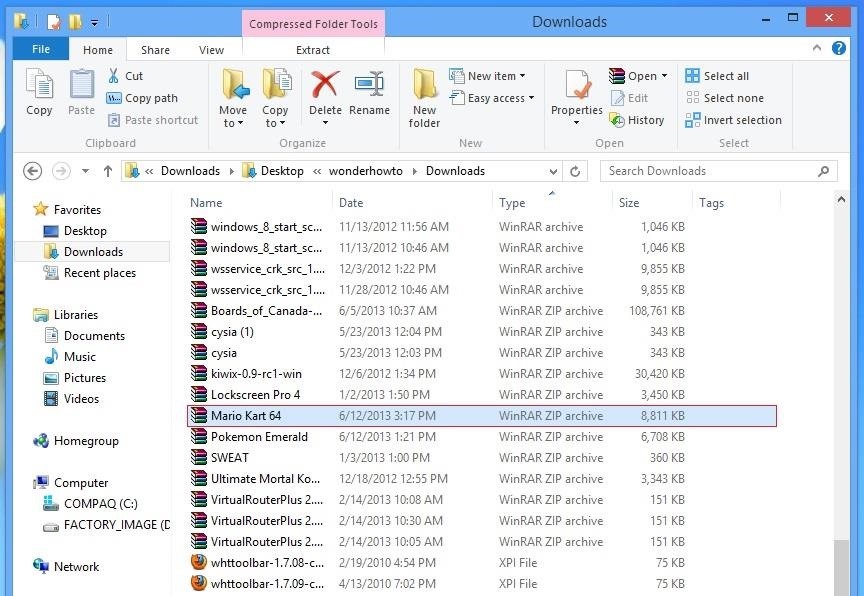This screenshot has height=596, width=864.
Task: Select Mario Kart 64 file
Action: (x=482, y=416)
